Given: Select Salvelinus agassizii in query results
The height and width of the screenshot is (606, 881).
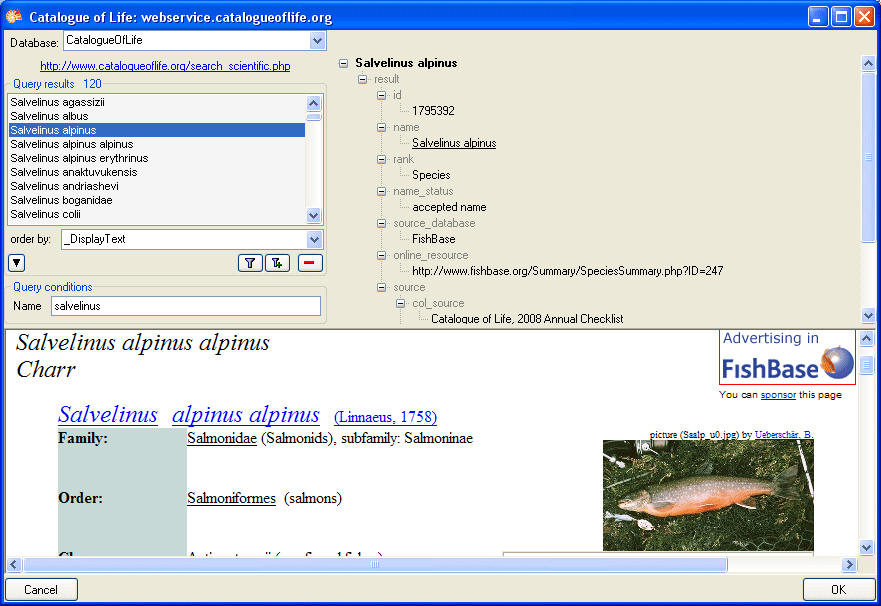Looking at the screenshot, I should tap(157, 102).
